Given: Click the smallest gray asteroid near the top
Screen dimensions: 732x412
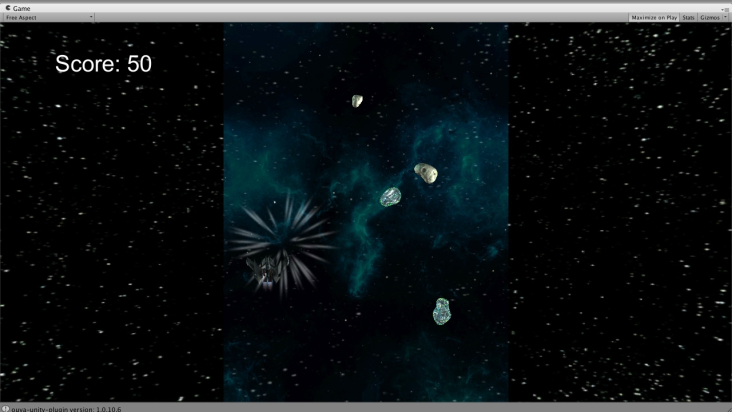Looking at the screenshot, I should tap(357, 101).
